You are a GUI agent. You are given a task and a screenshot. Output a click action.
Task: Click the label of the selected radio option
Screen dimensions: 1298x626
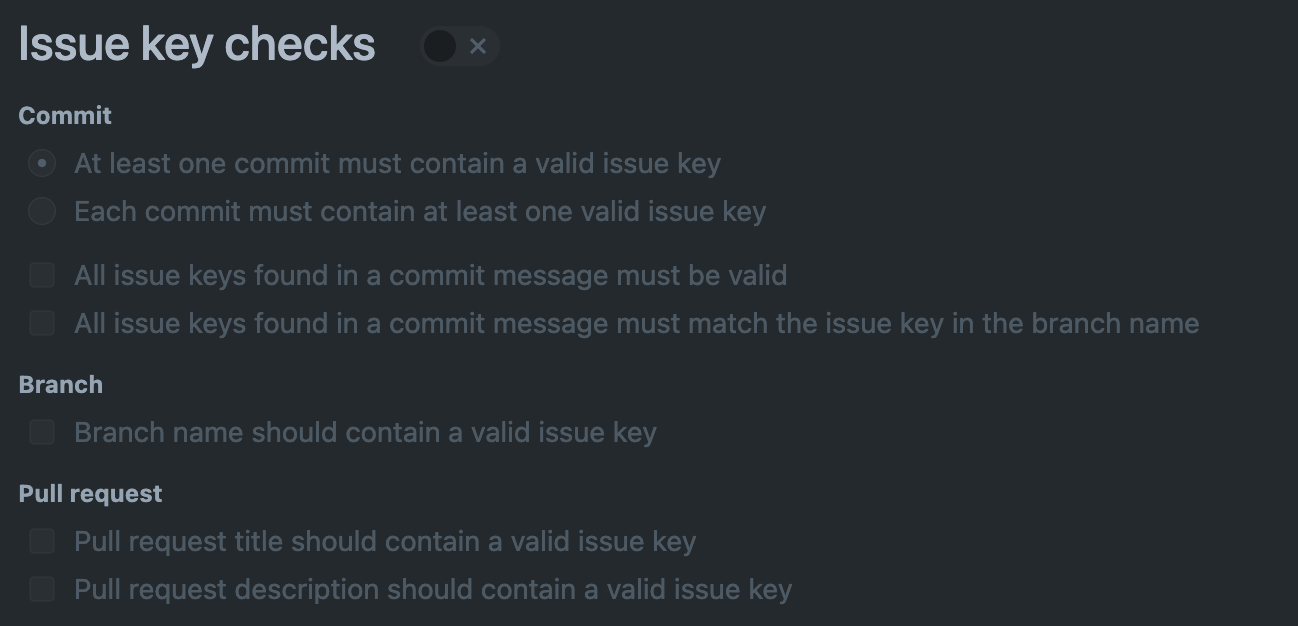(x=397, y=163)
